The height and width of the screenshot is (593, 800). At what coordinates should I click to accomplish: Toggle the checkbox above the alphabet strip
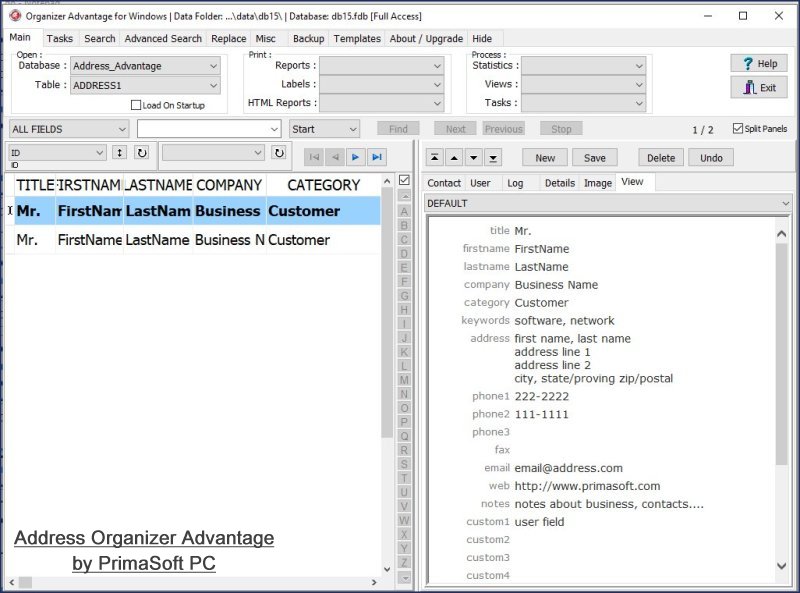click(x=405, y=178)
